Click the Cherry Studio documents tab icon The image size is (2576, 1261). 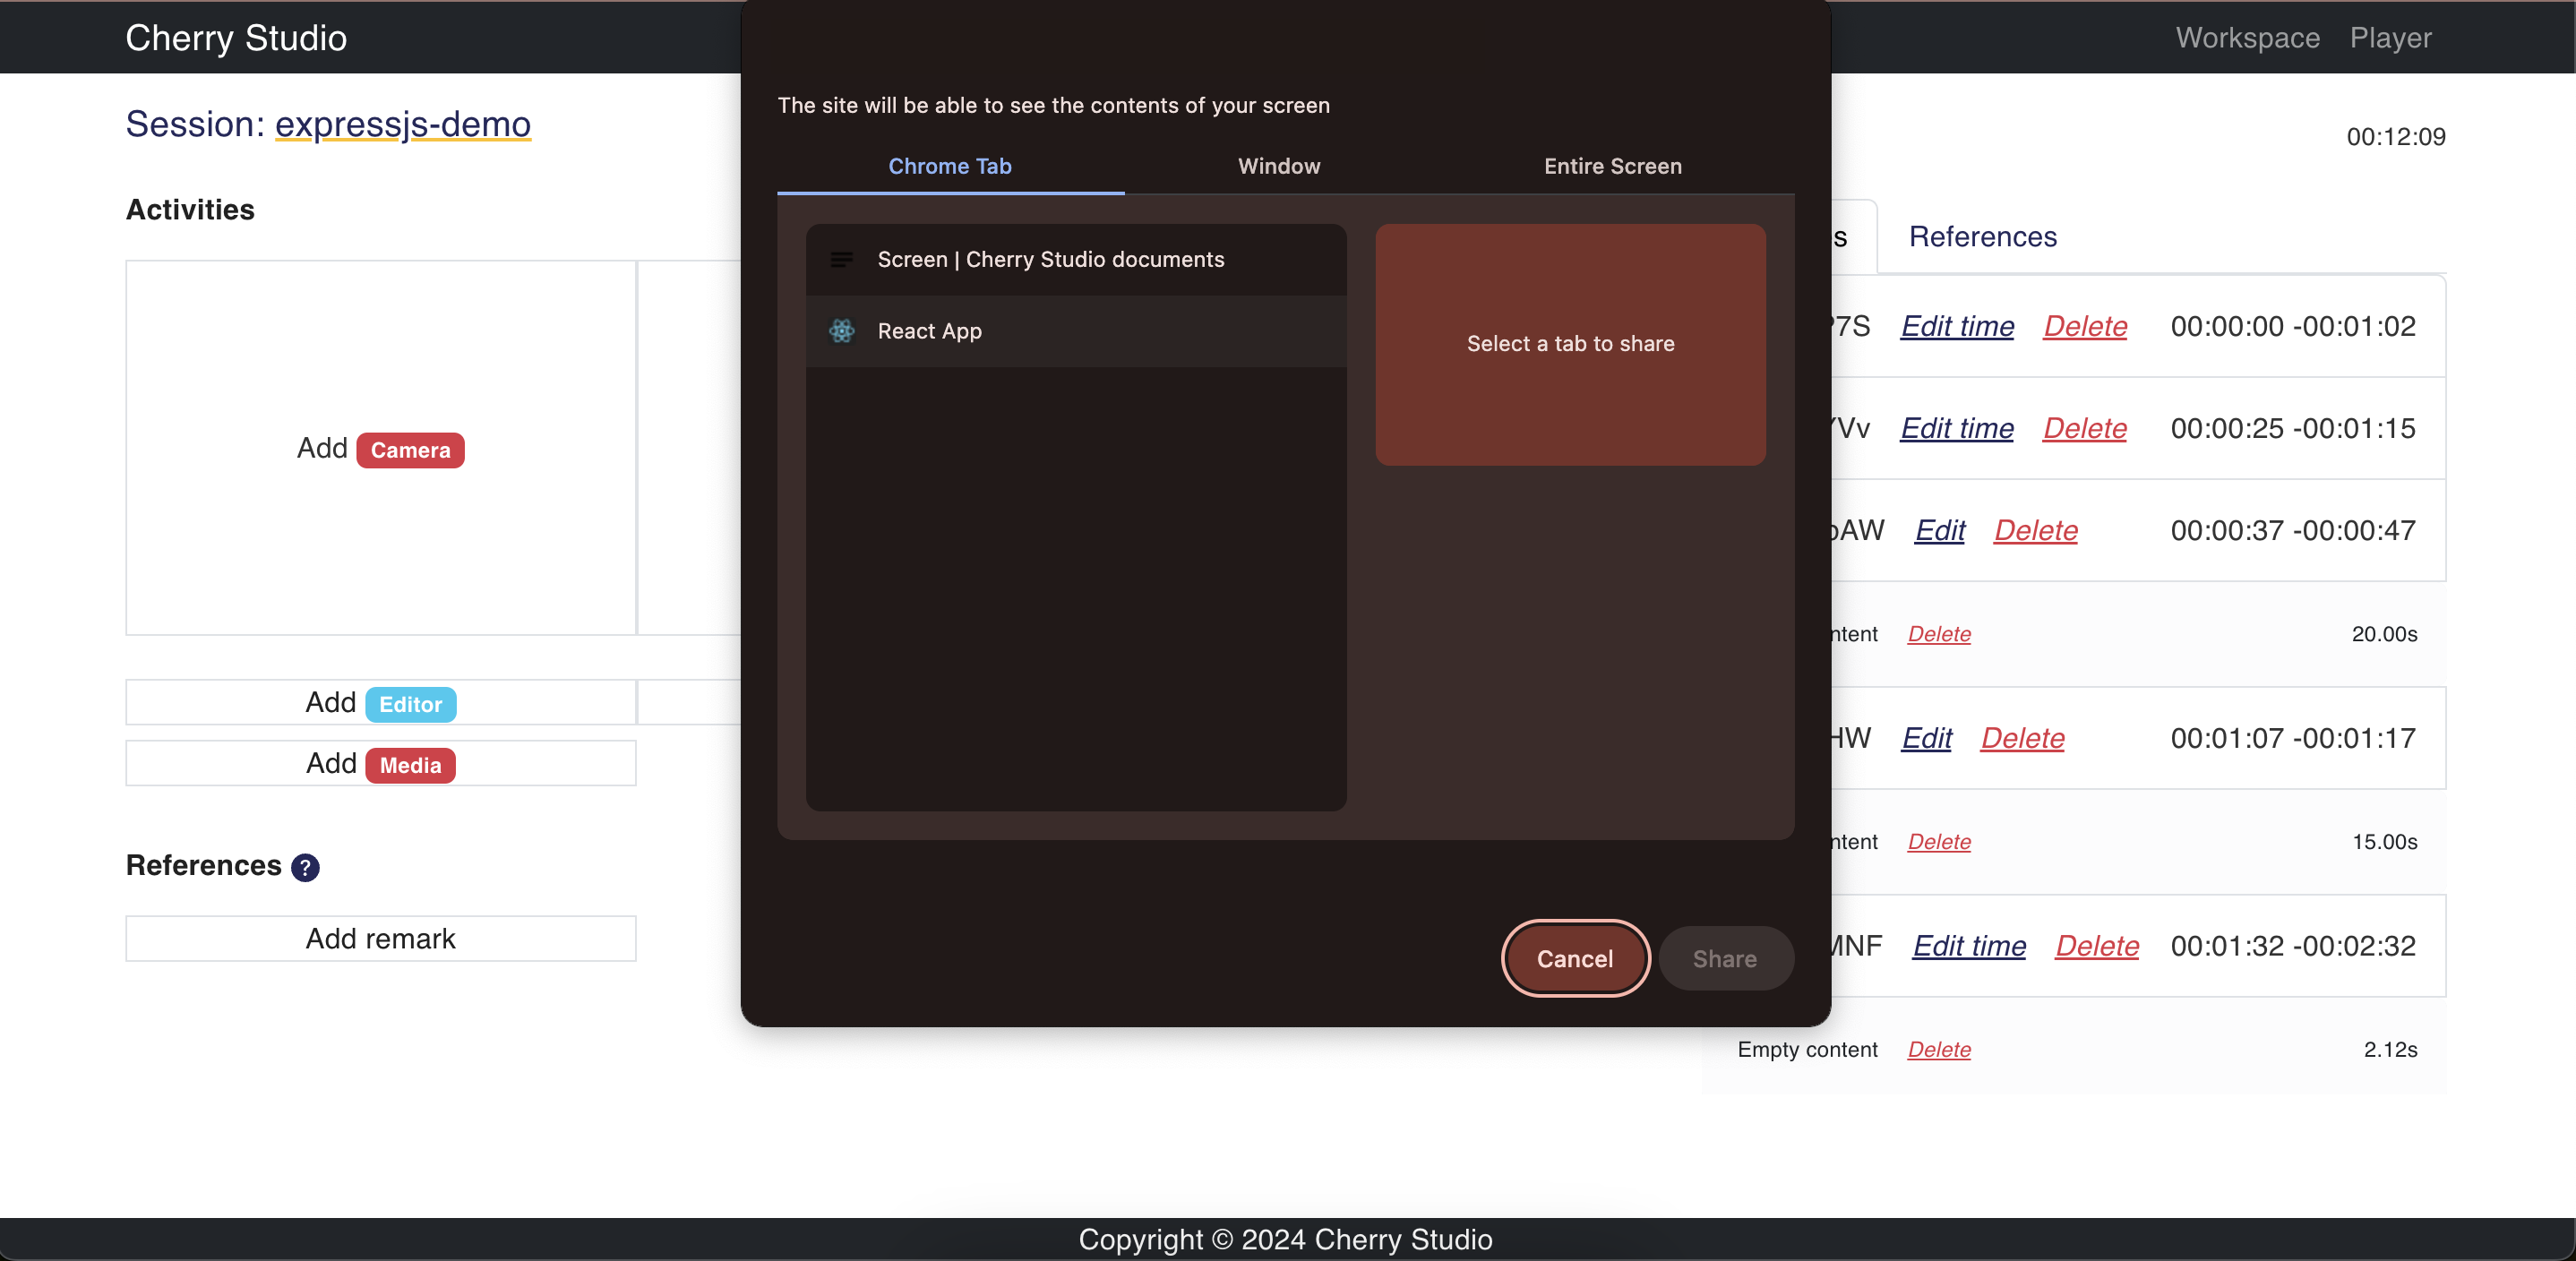pos(841,260)
